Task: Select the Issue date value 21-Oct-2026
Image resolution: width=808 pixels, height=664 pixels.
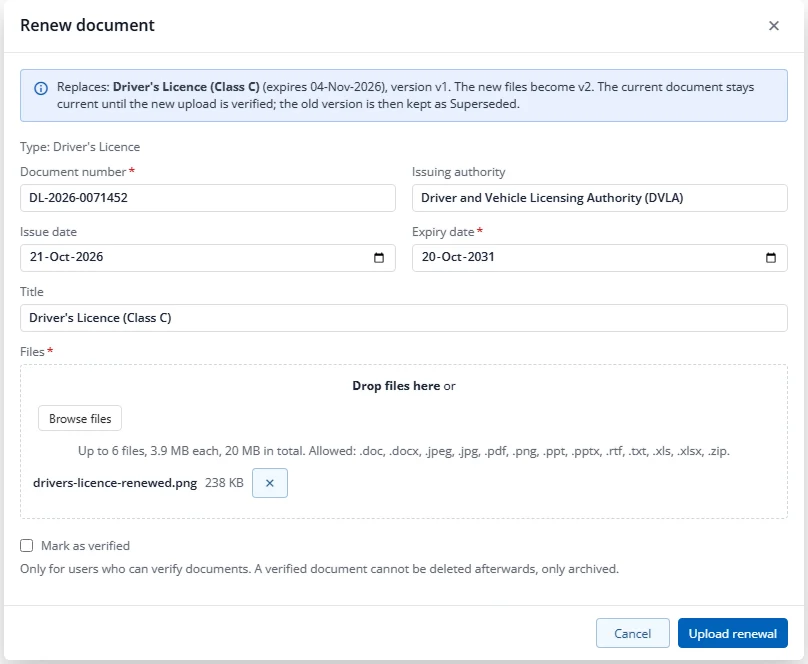Action: pyautogui.click(x=66, y=257)
